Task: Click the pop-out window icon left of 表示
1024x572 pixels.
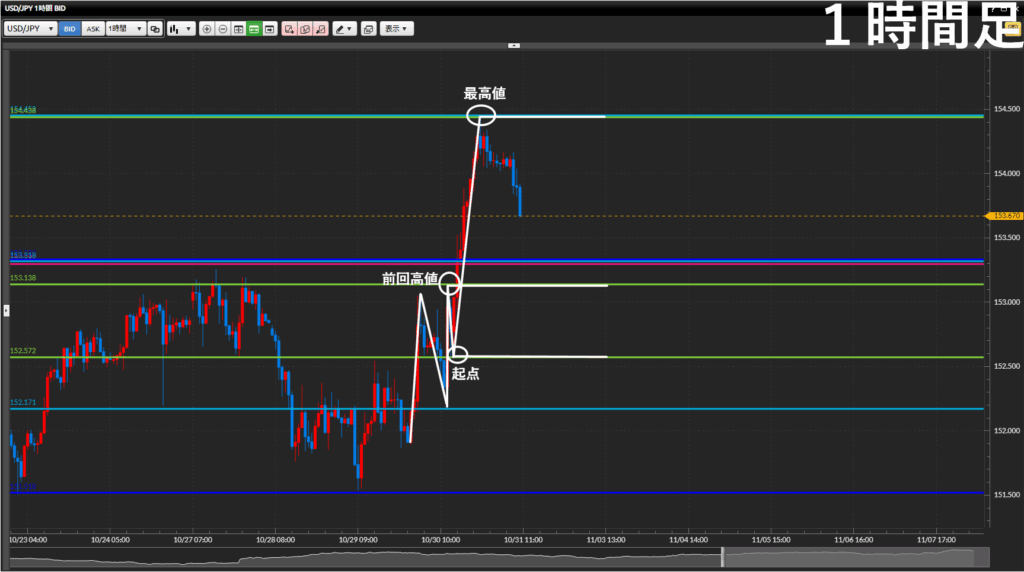Action: point(368,29)
